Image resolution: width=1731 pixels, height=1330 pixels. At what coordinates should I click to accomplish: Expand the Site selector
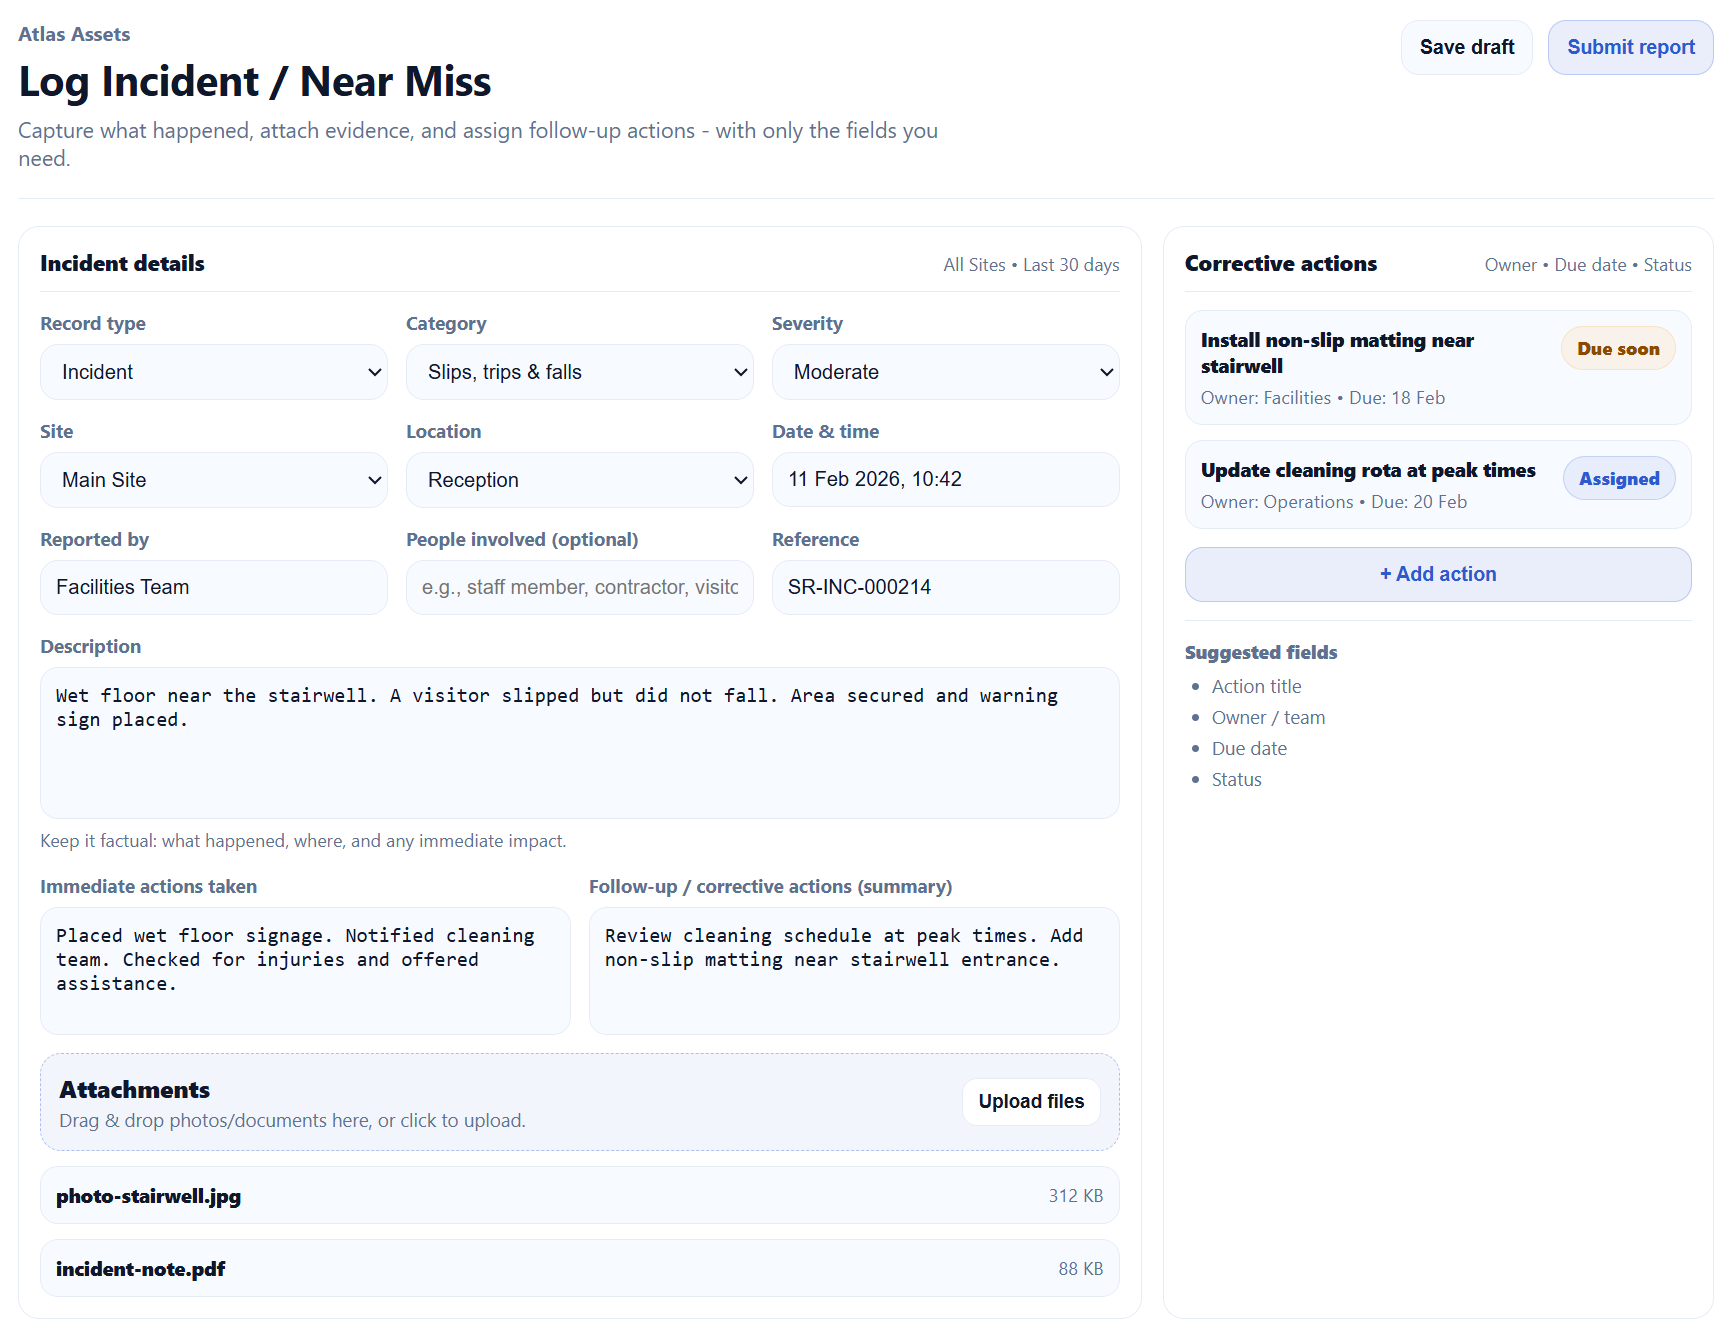coord(213,480)
